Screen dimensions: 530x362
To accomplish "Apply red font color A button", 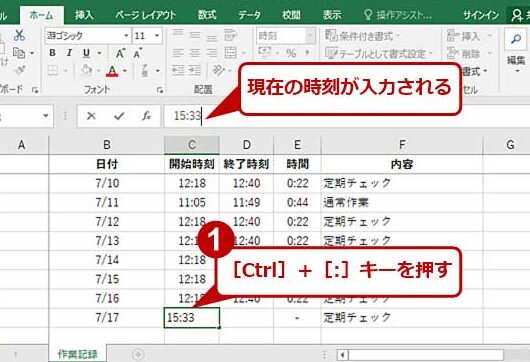I will [112, 71].
